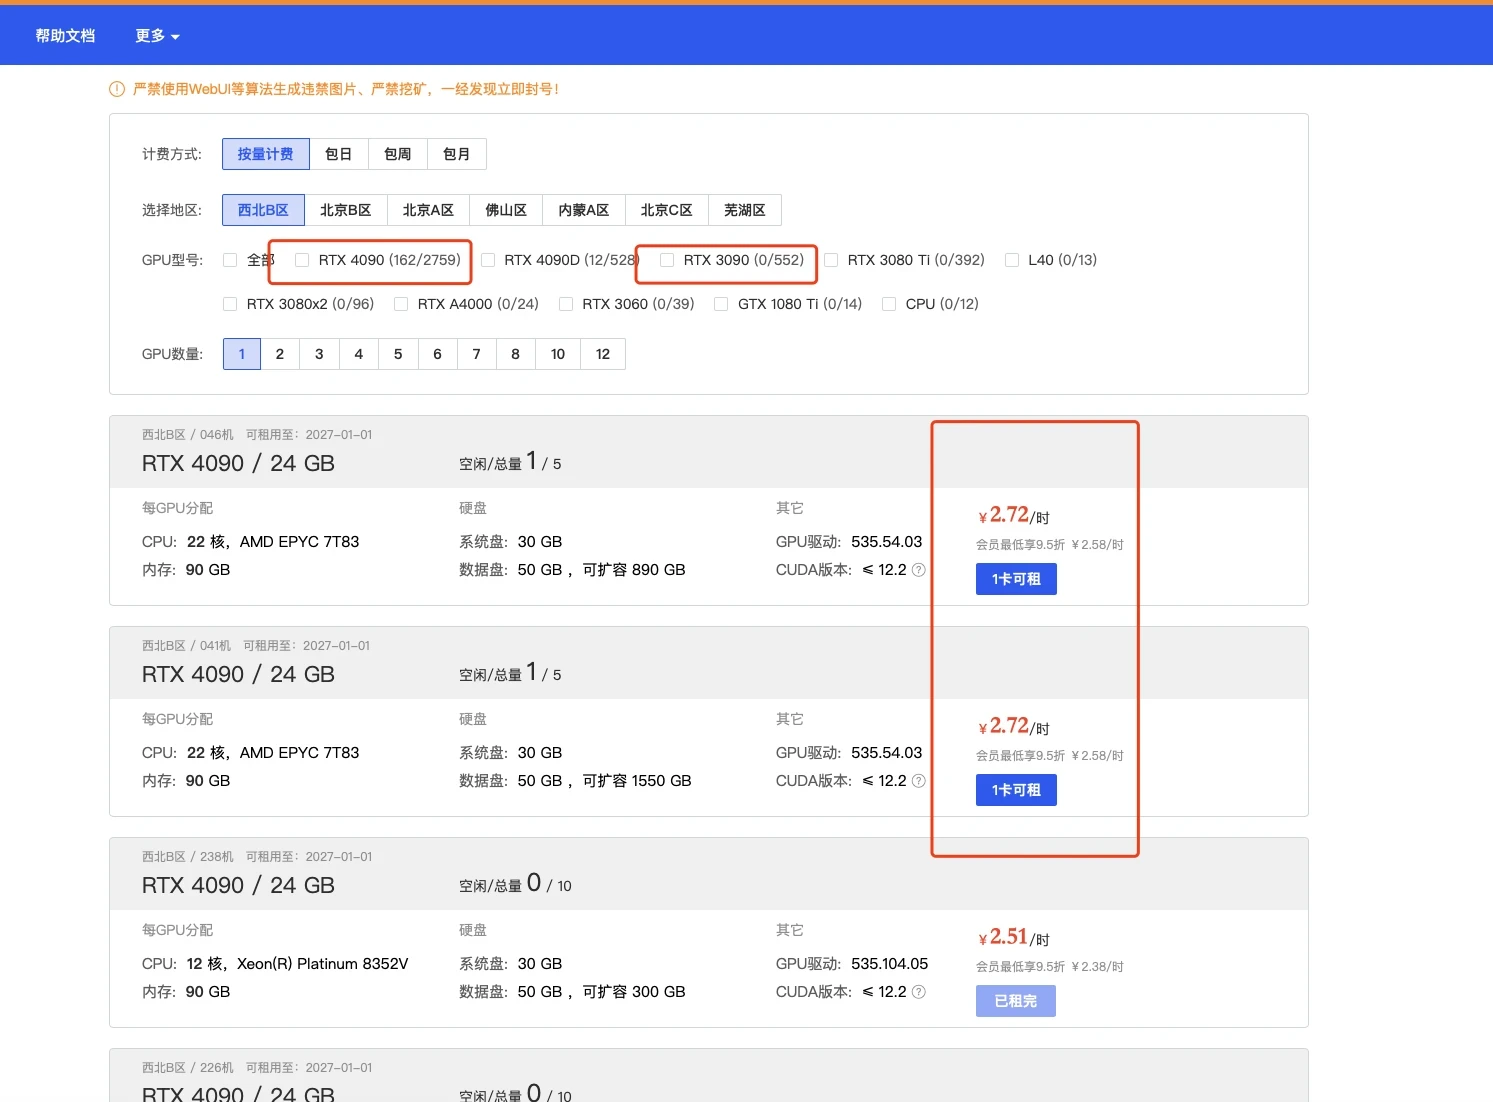Choose the 内蒙A区 region

584,210
